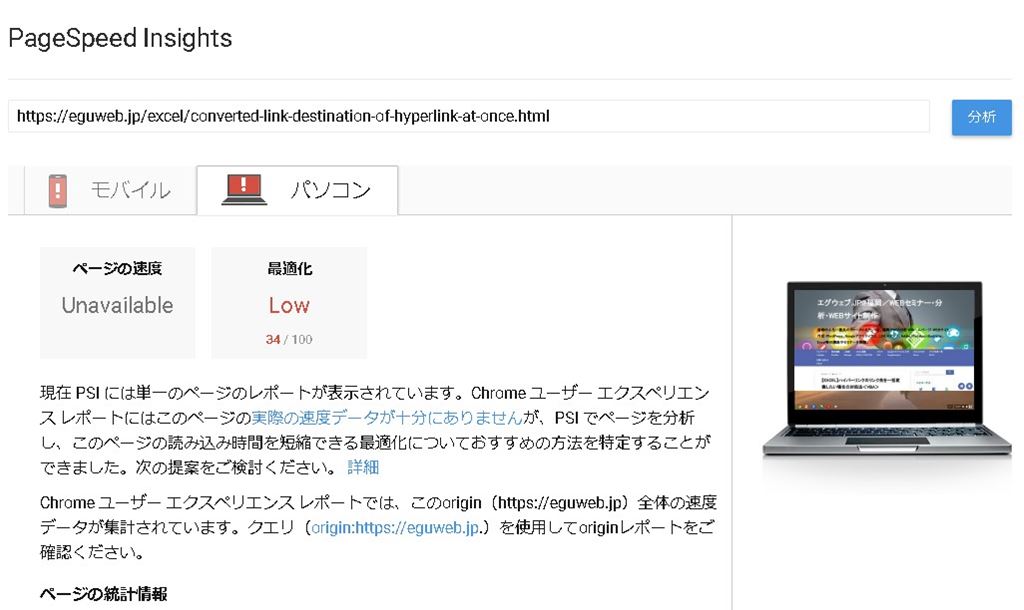Focus the URL input field

(468, 116)
